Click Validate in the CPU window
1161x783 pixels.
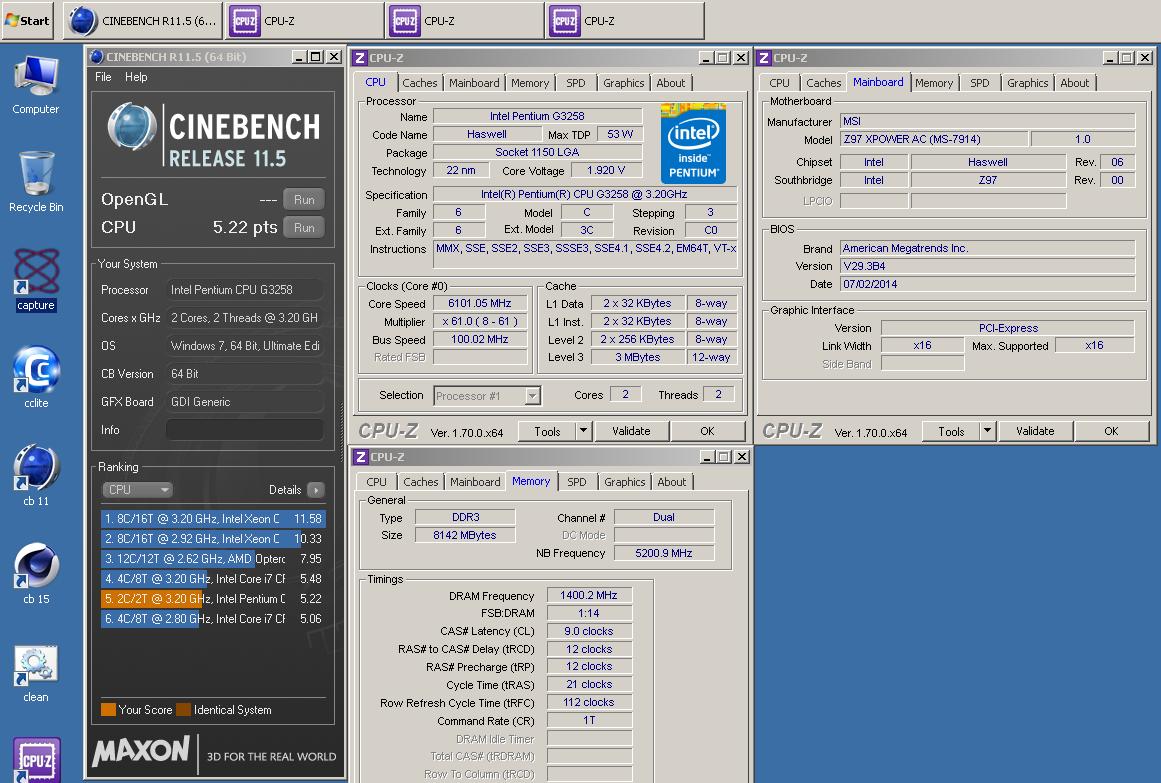click(x=631, y=431)
